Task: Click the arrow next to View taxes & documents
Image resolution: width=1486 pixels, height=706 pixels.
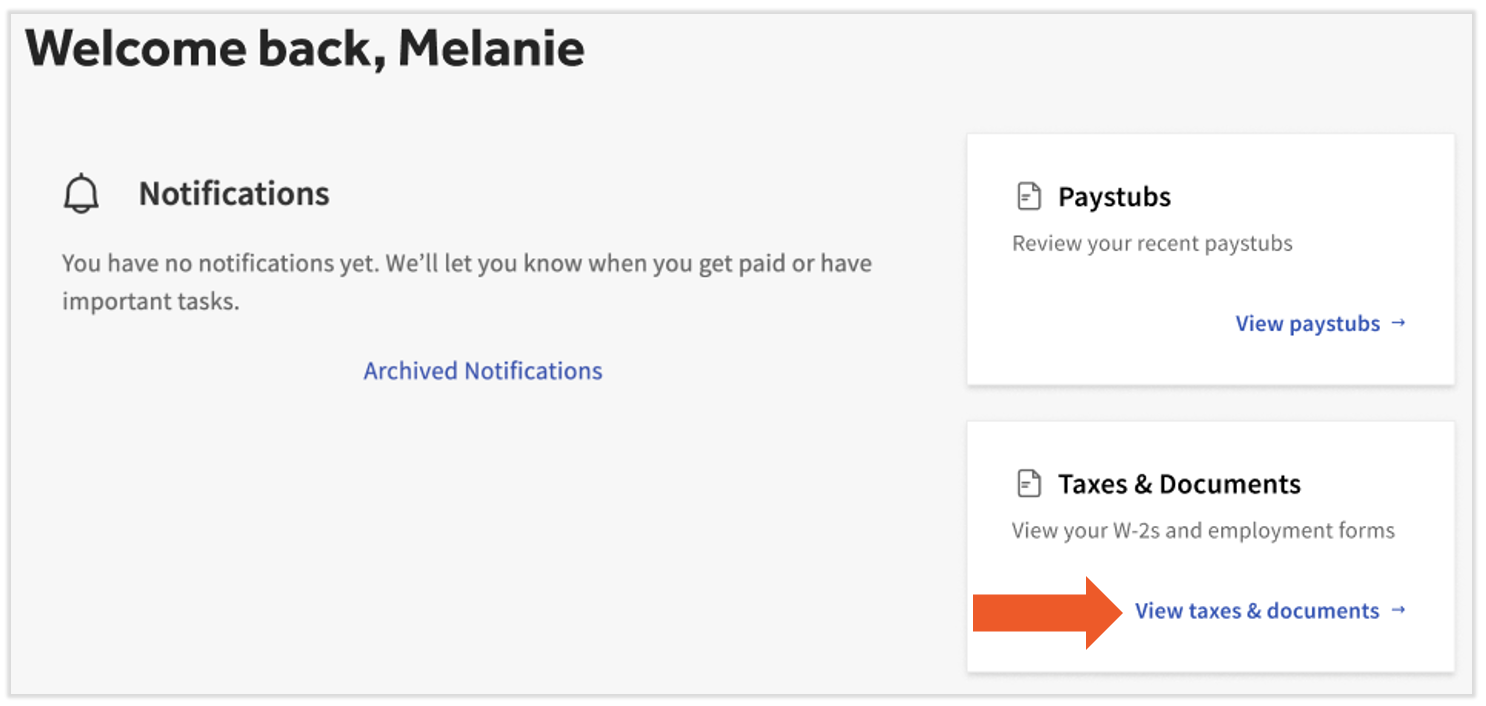Action: (x=1400, y=610)
